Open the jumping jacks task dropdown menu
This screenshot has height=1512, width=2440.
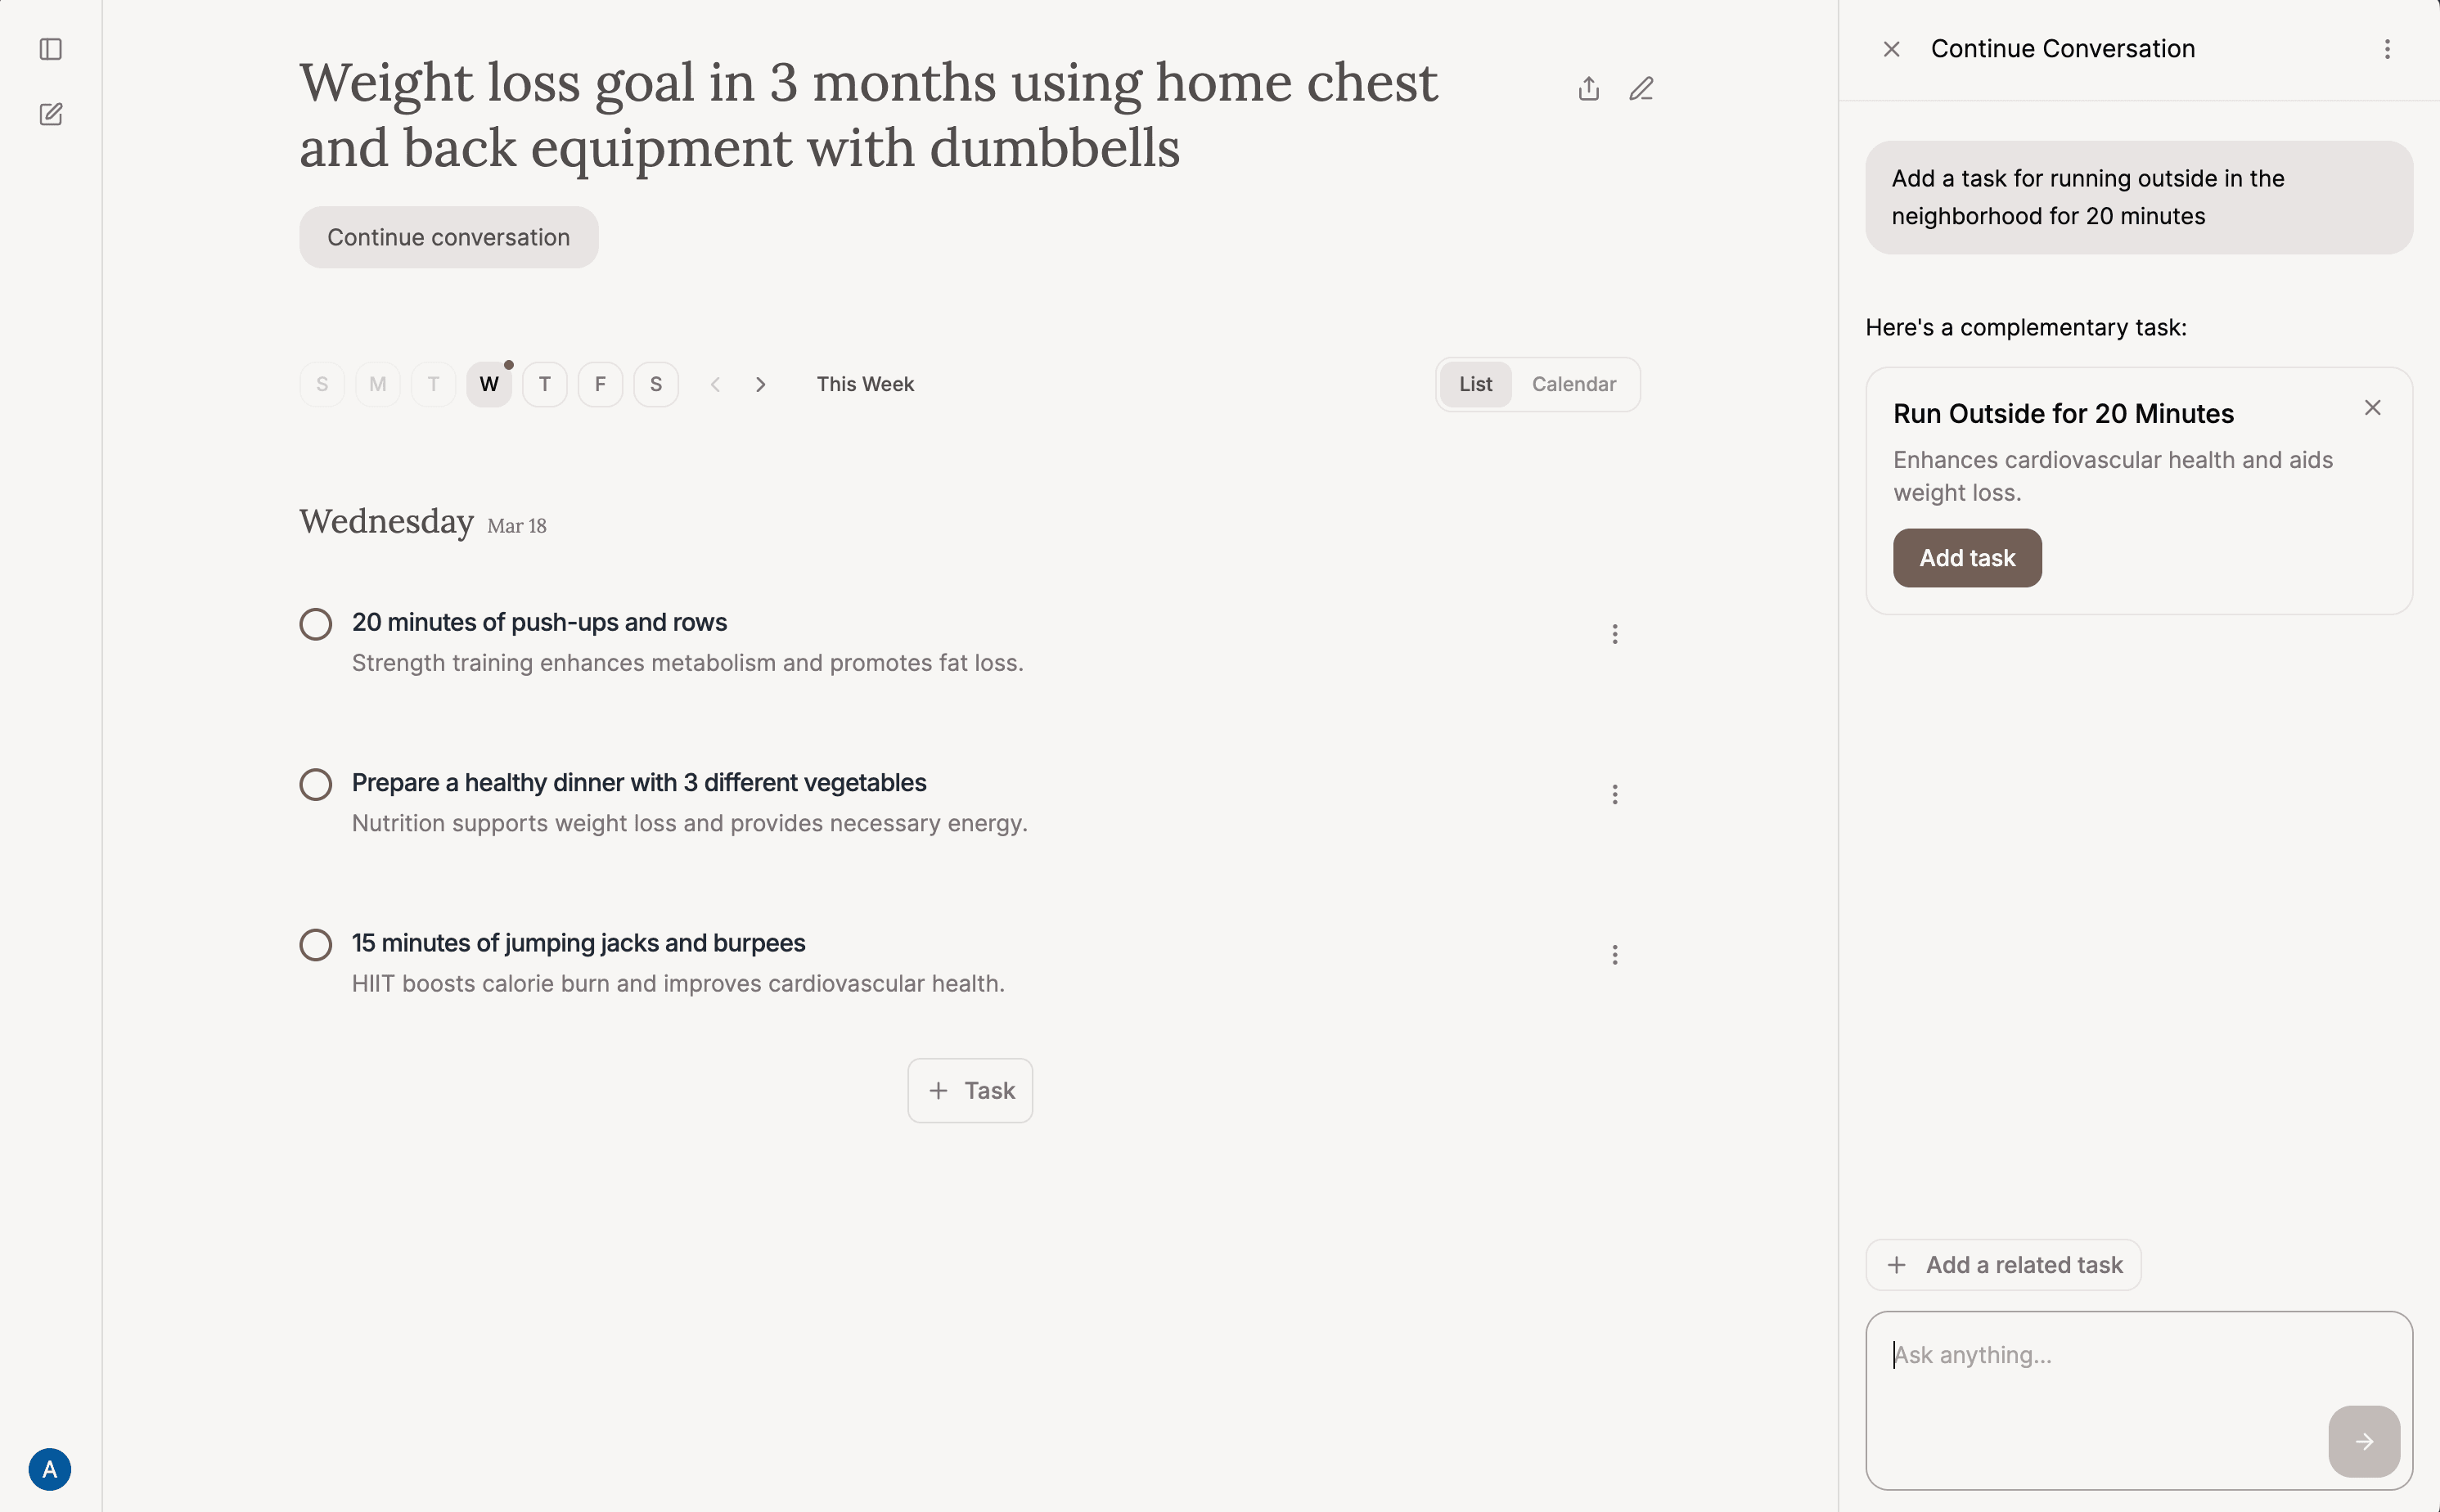pos(1614,954)
